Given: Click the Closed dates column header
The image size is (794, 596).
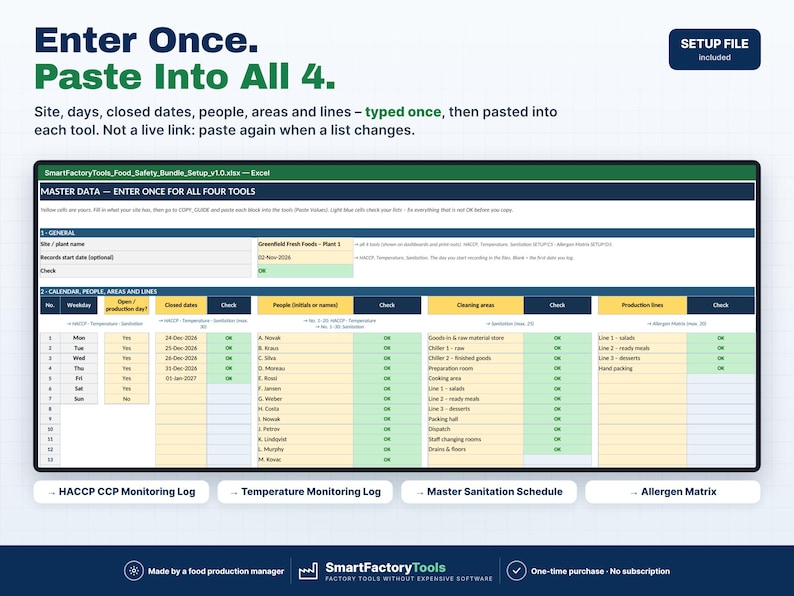Looking at the screenshot, I should coord(181,305).
